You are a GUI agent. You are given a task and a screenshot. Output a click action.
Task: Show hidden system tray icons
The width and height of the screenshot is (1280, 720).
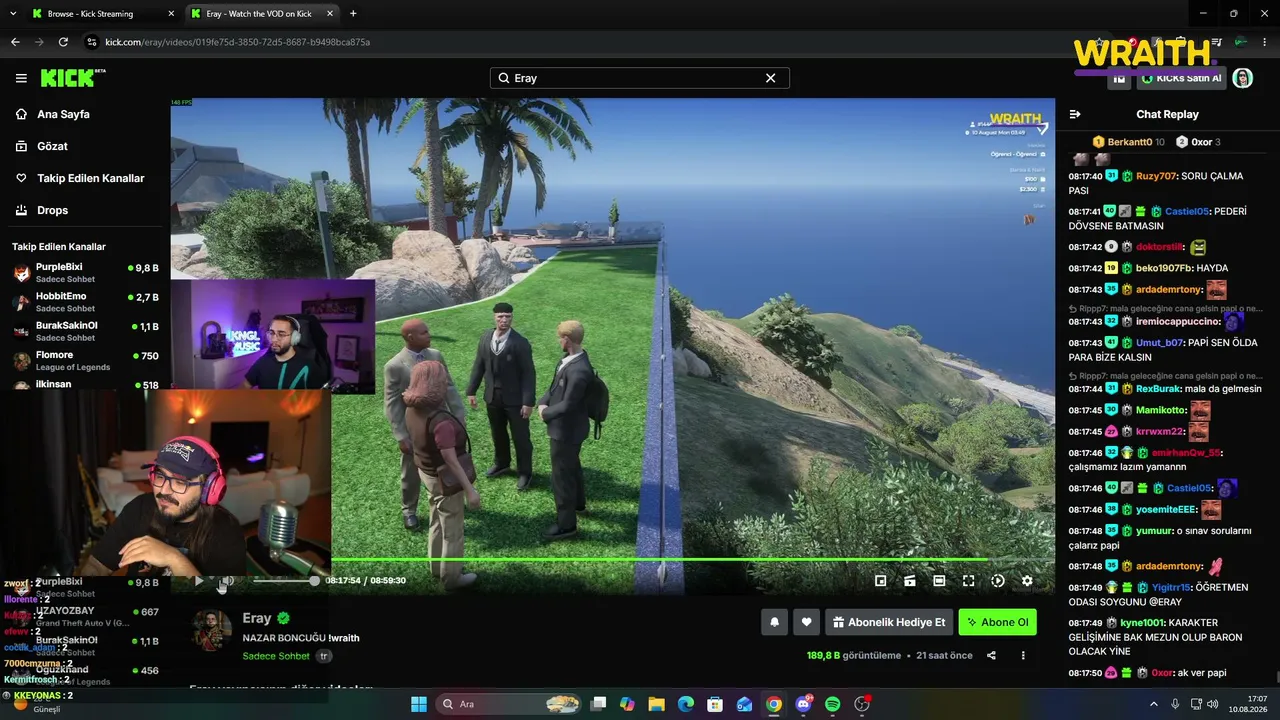pos(1155,704)
